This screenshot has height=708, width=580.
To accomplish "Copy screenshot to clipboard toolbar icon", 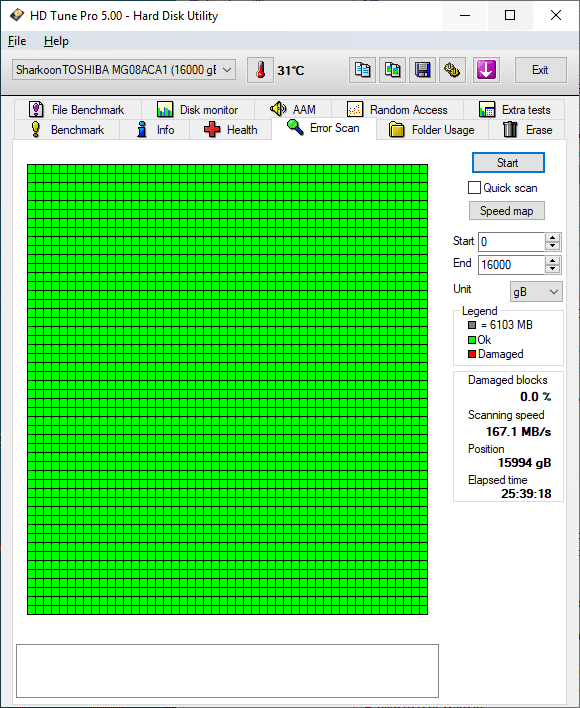I will pyautogui.click(x=392, y=70).
